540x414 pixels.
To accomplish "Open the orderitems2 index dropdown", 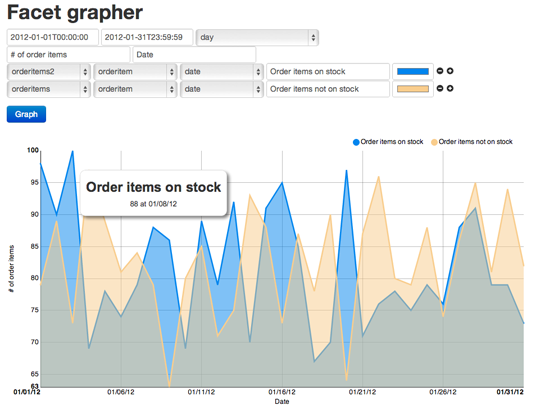I will 49,72.
